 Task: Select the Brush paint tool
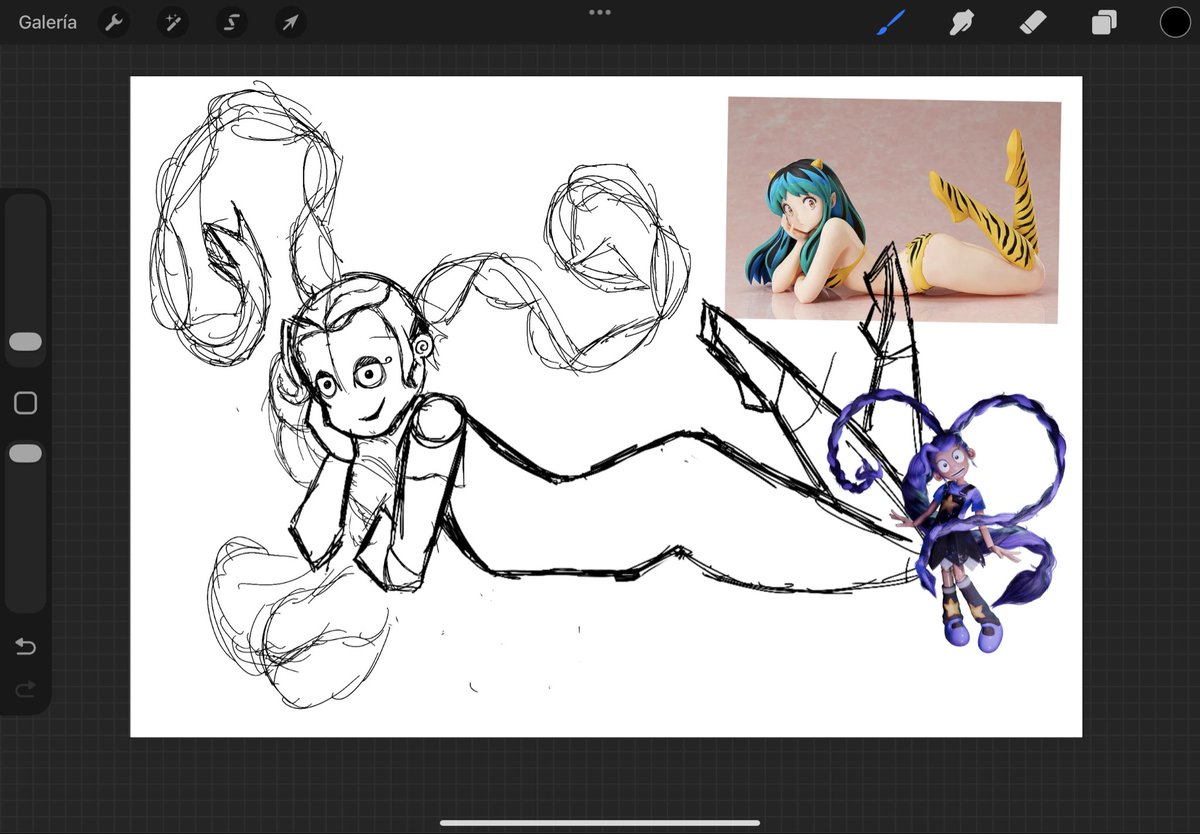tap(890, 22)
